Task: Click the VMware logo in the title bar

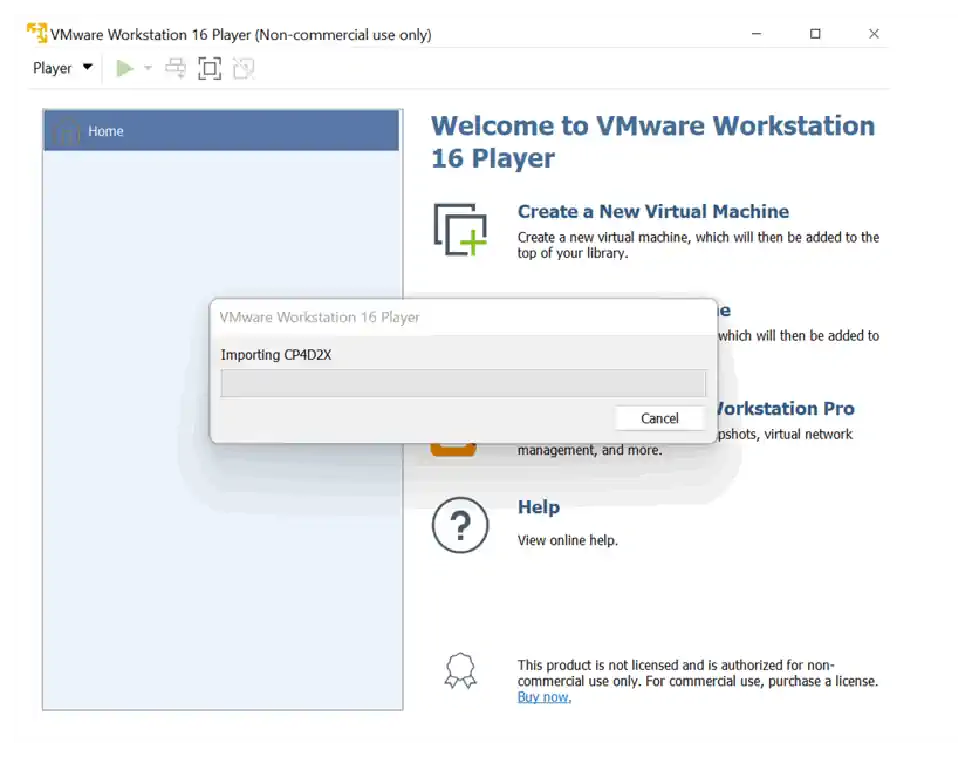Action: (x=38, y=32)
